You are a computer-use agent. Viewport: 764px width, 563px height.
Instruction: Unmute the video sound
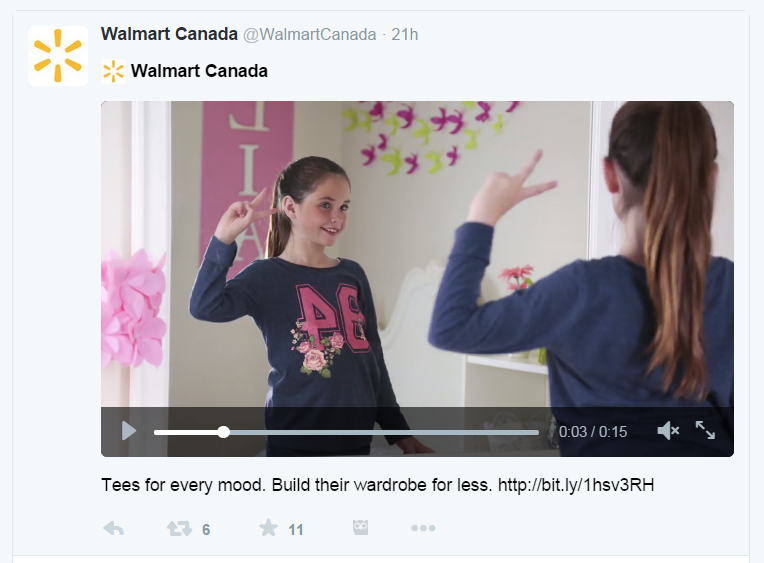668,431
